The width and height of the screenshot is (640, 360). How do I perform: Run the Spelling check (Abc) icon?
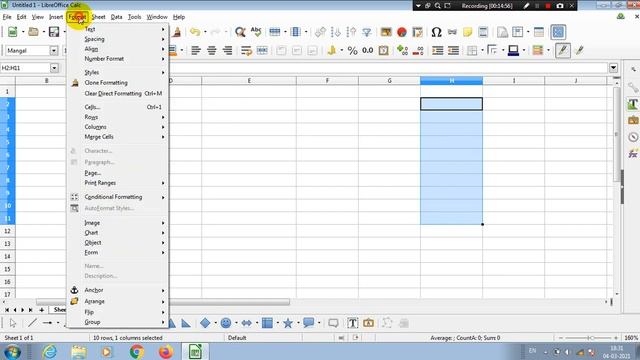[256, 32]
